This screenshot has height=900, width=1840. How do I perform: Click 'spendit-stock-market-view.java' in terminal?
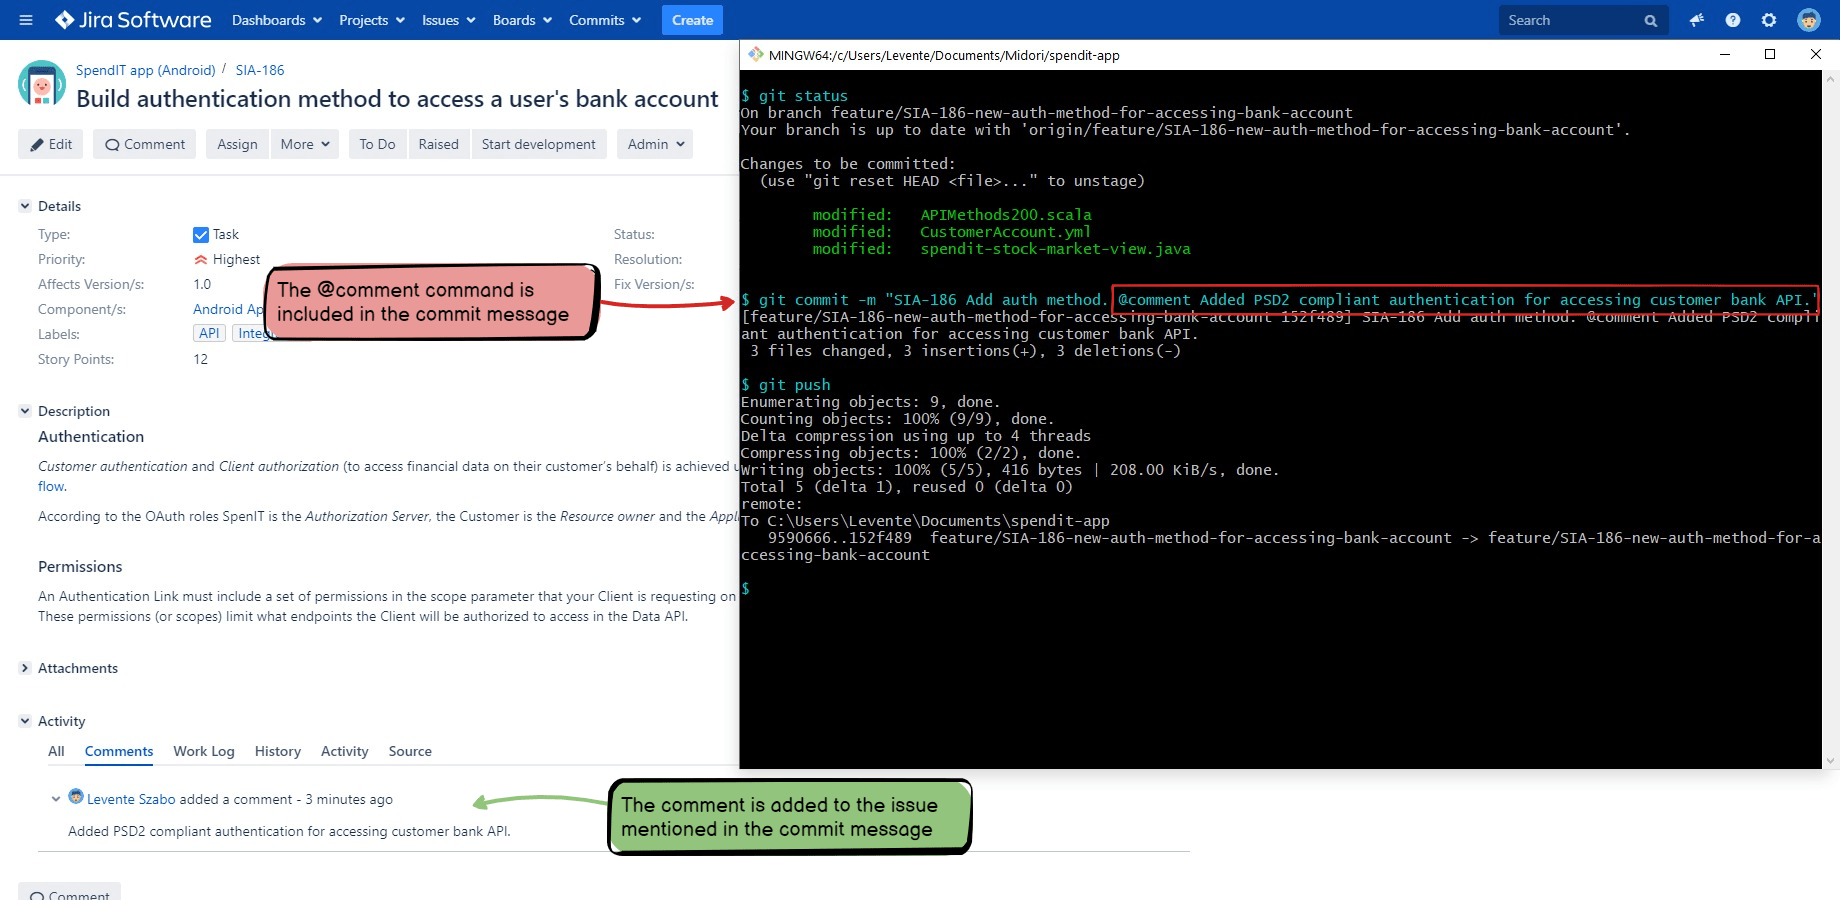click(1055, 249)
